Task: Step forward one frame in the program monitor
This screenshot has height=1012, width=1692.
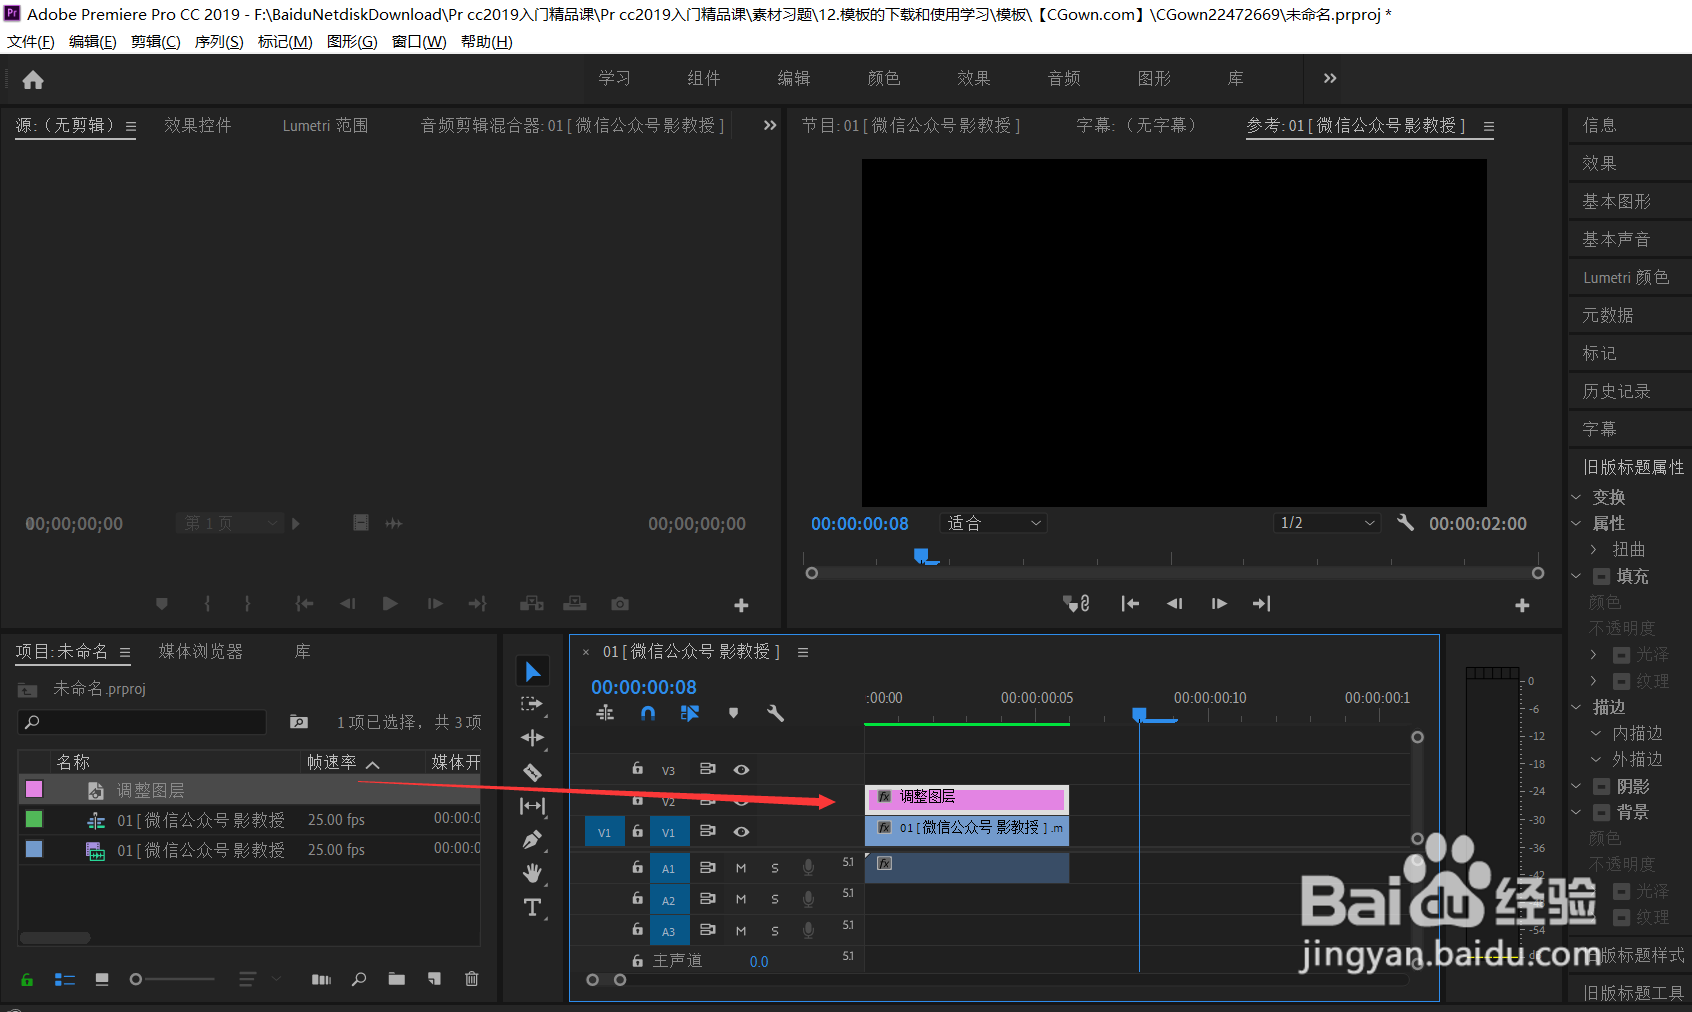Action: click(x=1219, y=603)
